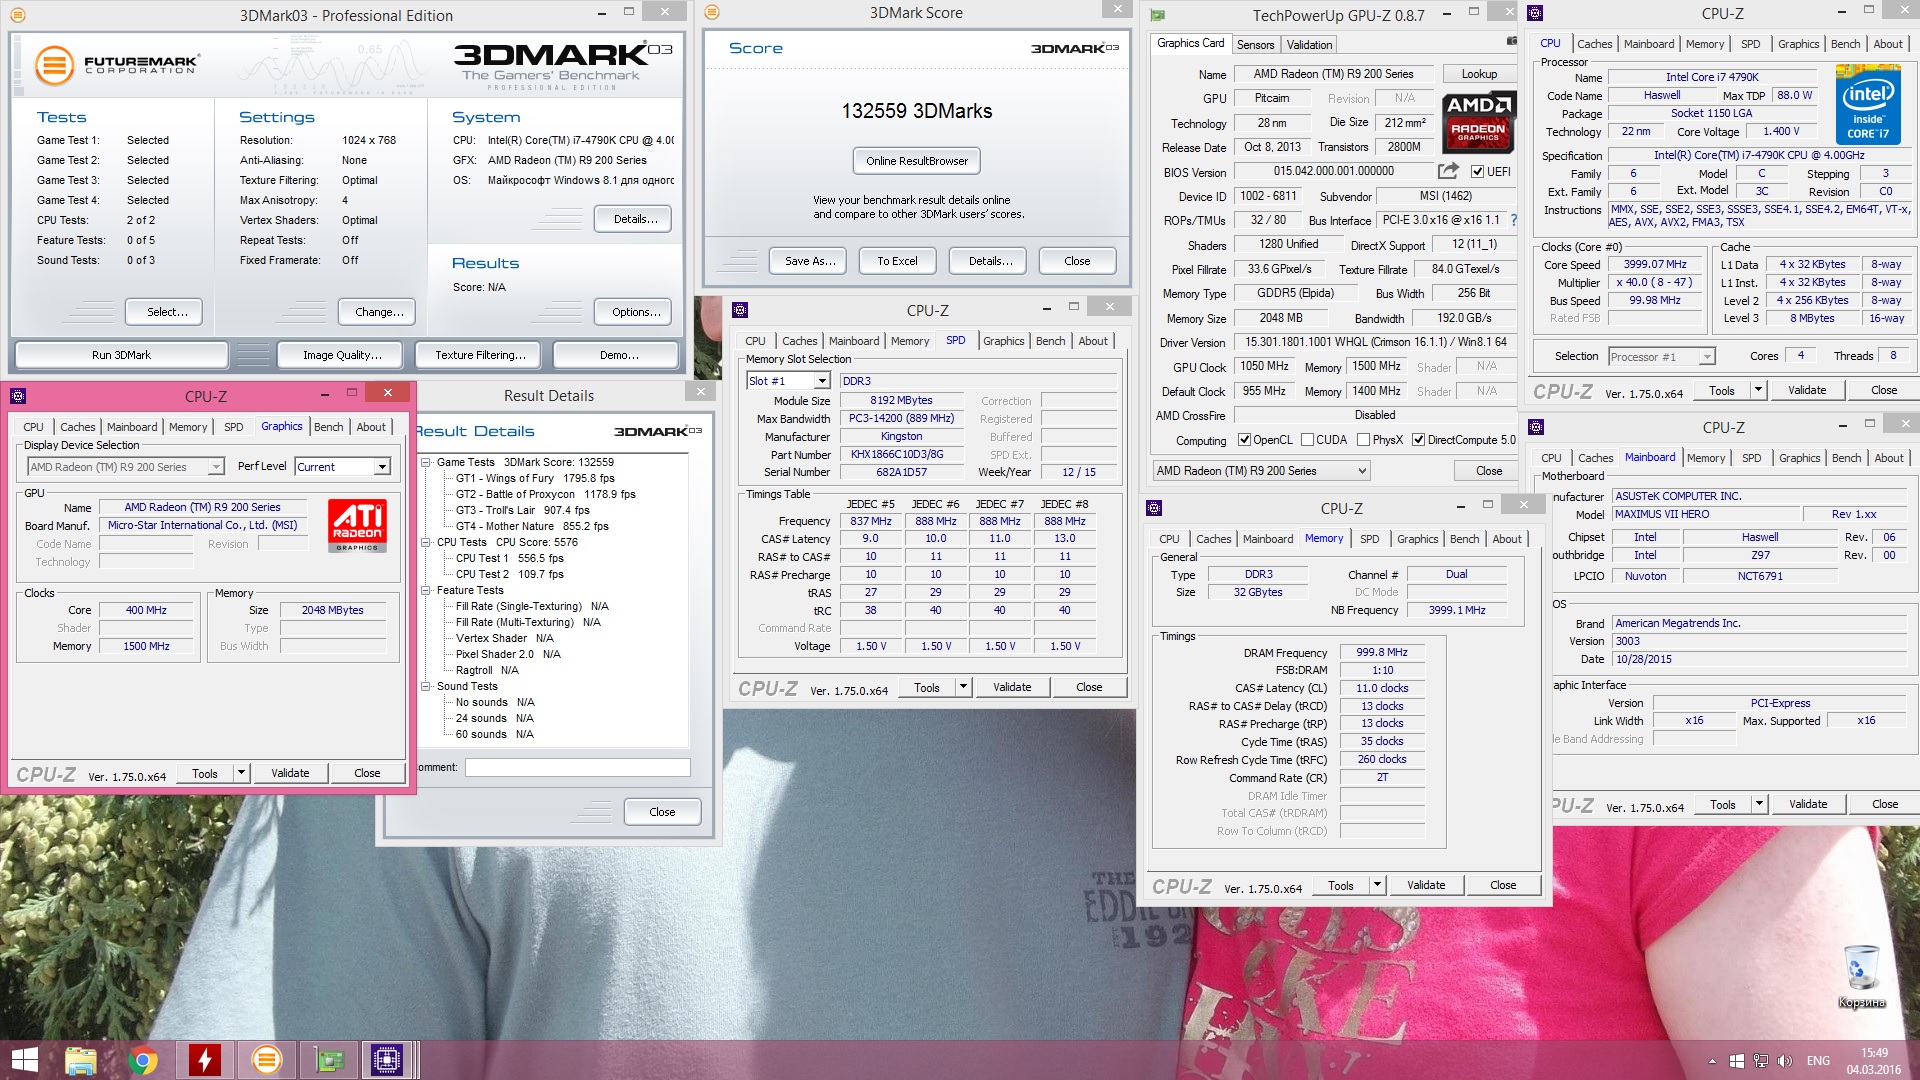This screenshot has height=1080, width=1920.
Task: Toggle the CUDA checkbox in GPU-Z
Action: pos(1307,440)
